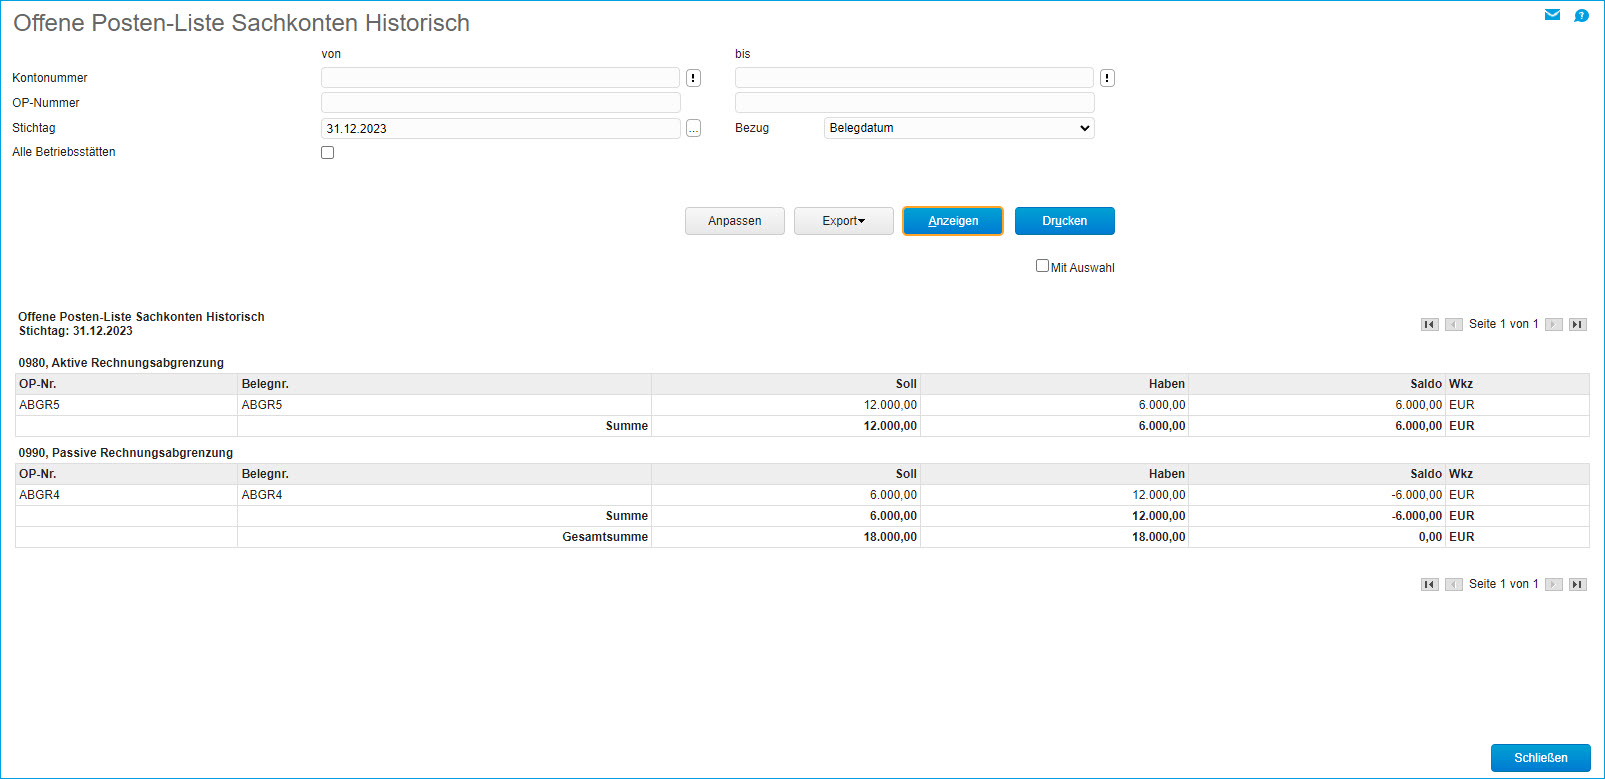Open the mail envelope icon
This screenshot has height=779, width=1605.
point(1552,15)
